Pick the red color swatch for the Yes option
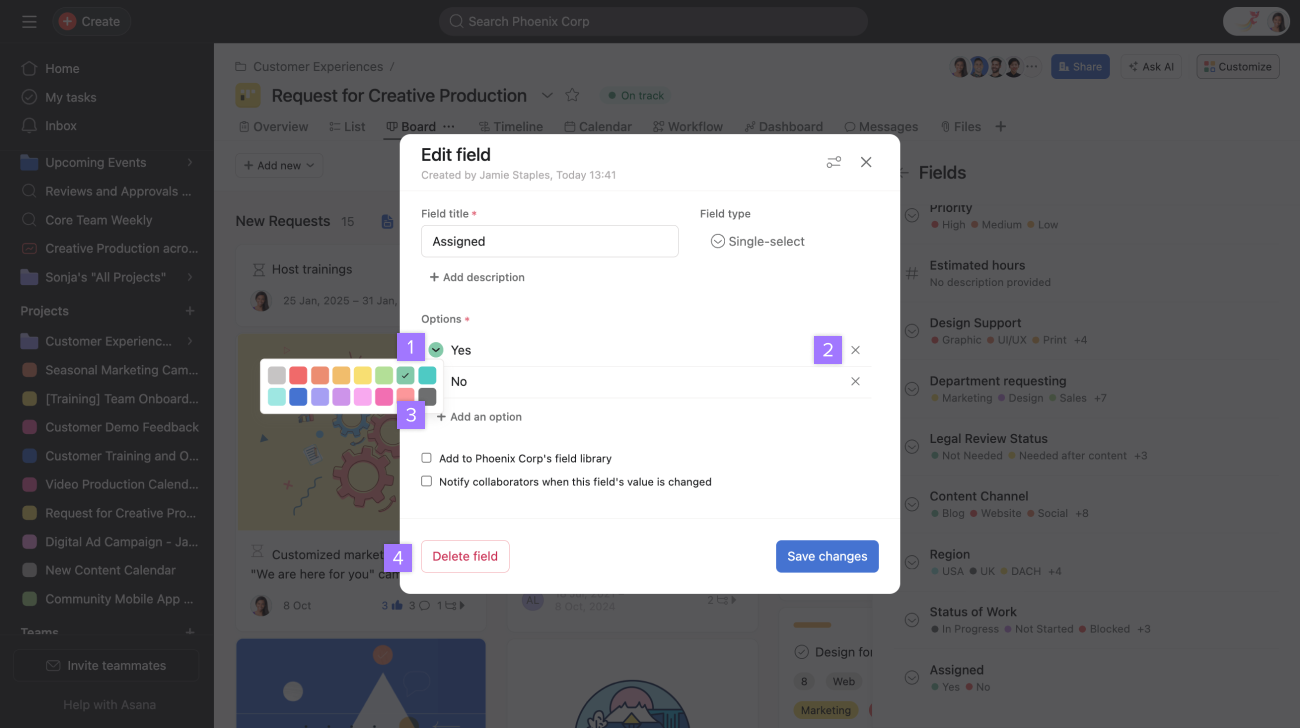The width and height of the screenshot is (1300, 728). pyautogui.click(x=296, y=374)
